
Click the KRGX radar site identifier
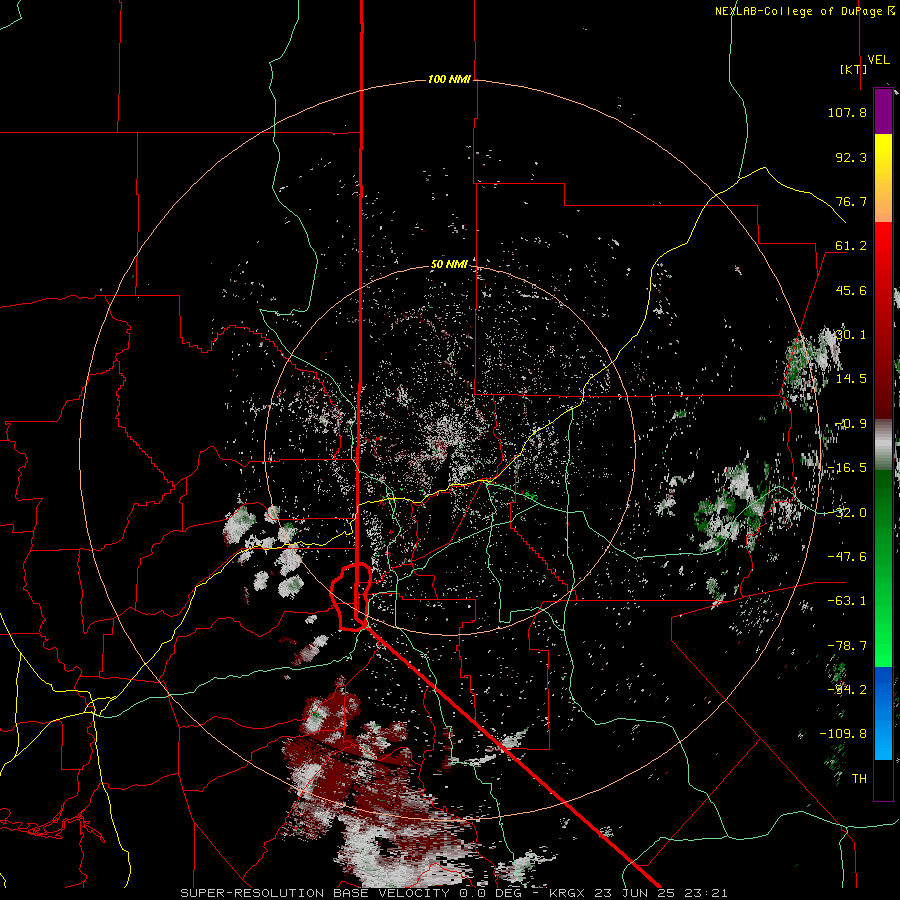tap(569, 893)
